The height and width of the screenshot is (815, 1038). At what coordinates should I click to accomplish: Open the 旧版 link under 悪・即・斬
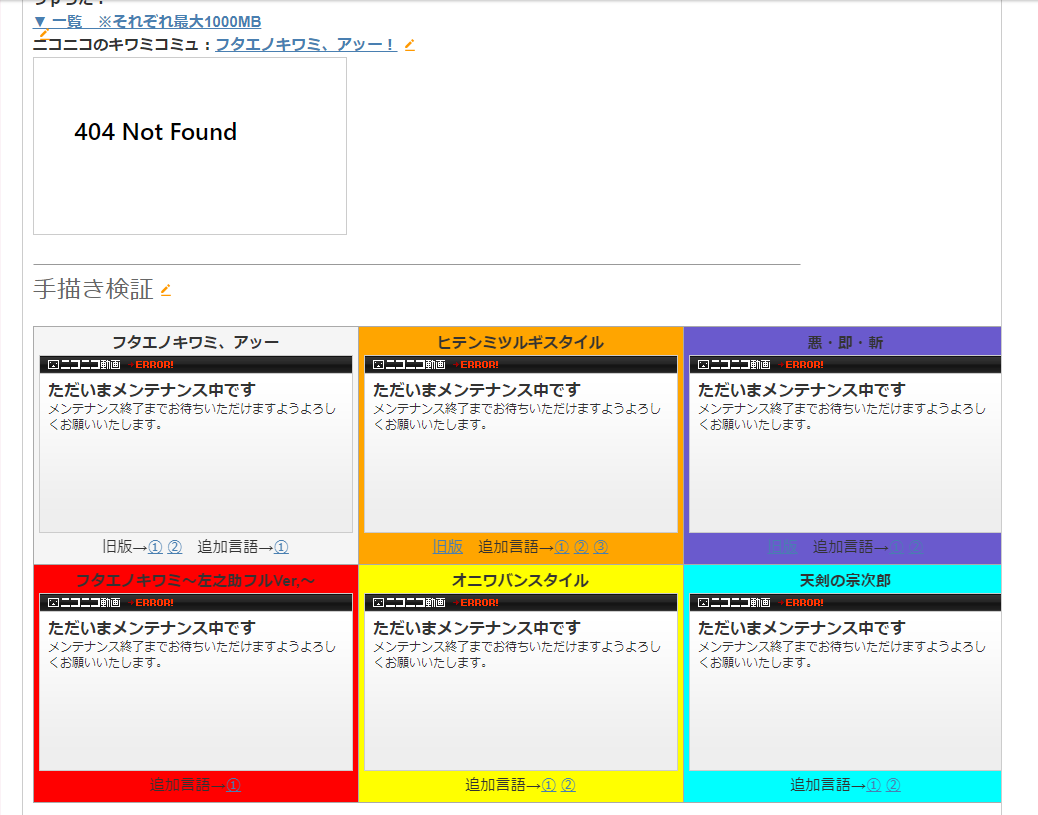(782, 547)
